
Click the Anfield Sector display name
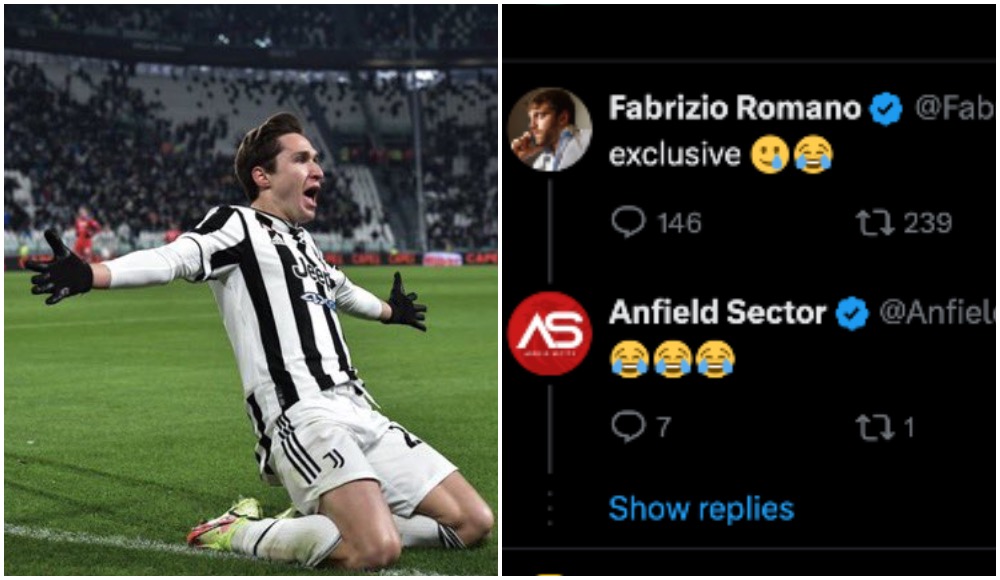pos(717,312)
